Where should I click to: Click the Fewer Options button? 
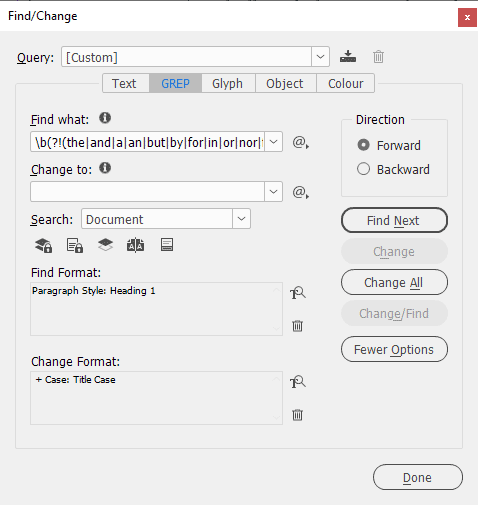point(394,349)
